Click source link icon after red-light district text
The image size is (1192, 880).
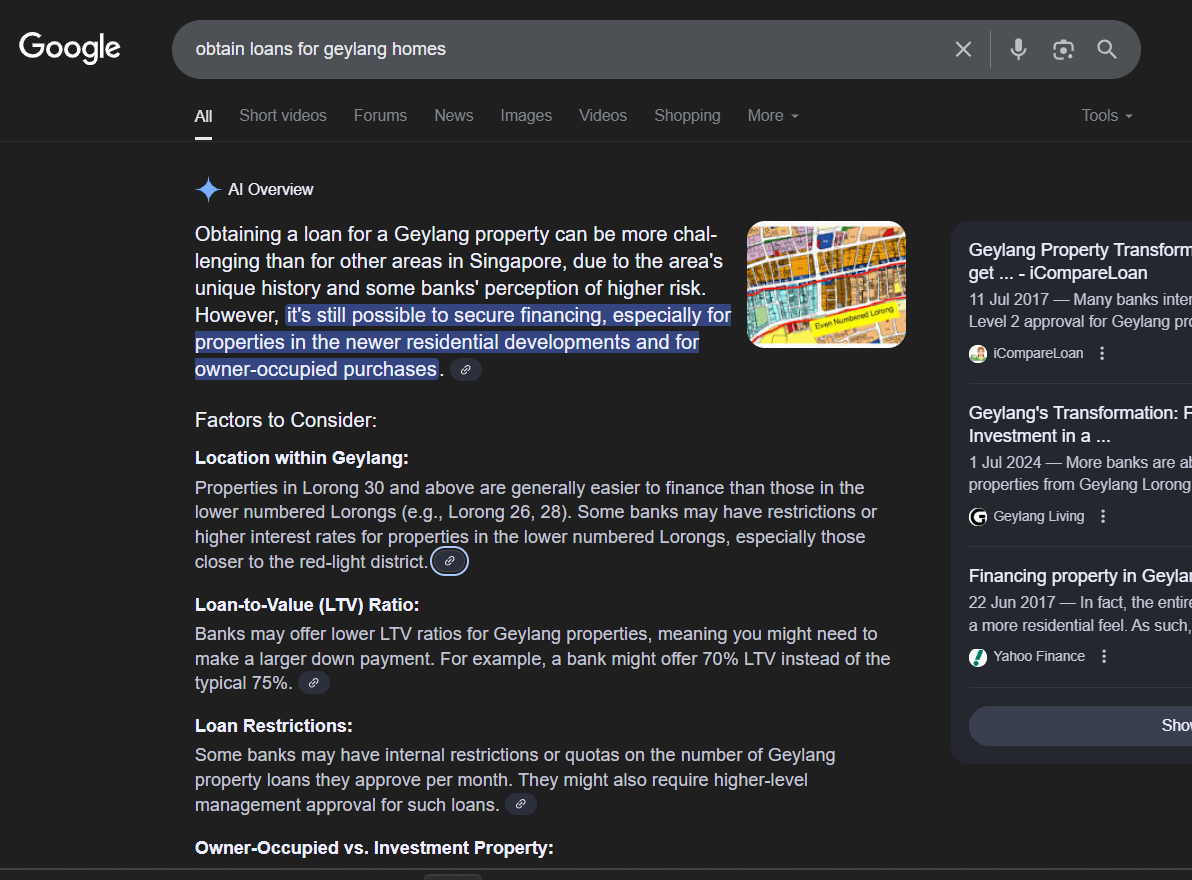click(x=450, y=562)
